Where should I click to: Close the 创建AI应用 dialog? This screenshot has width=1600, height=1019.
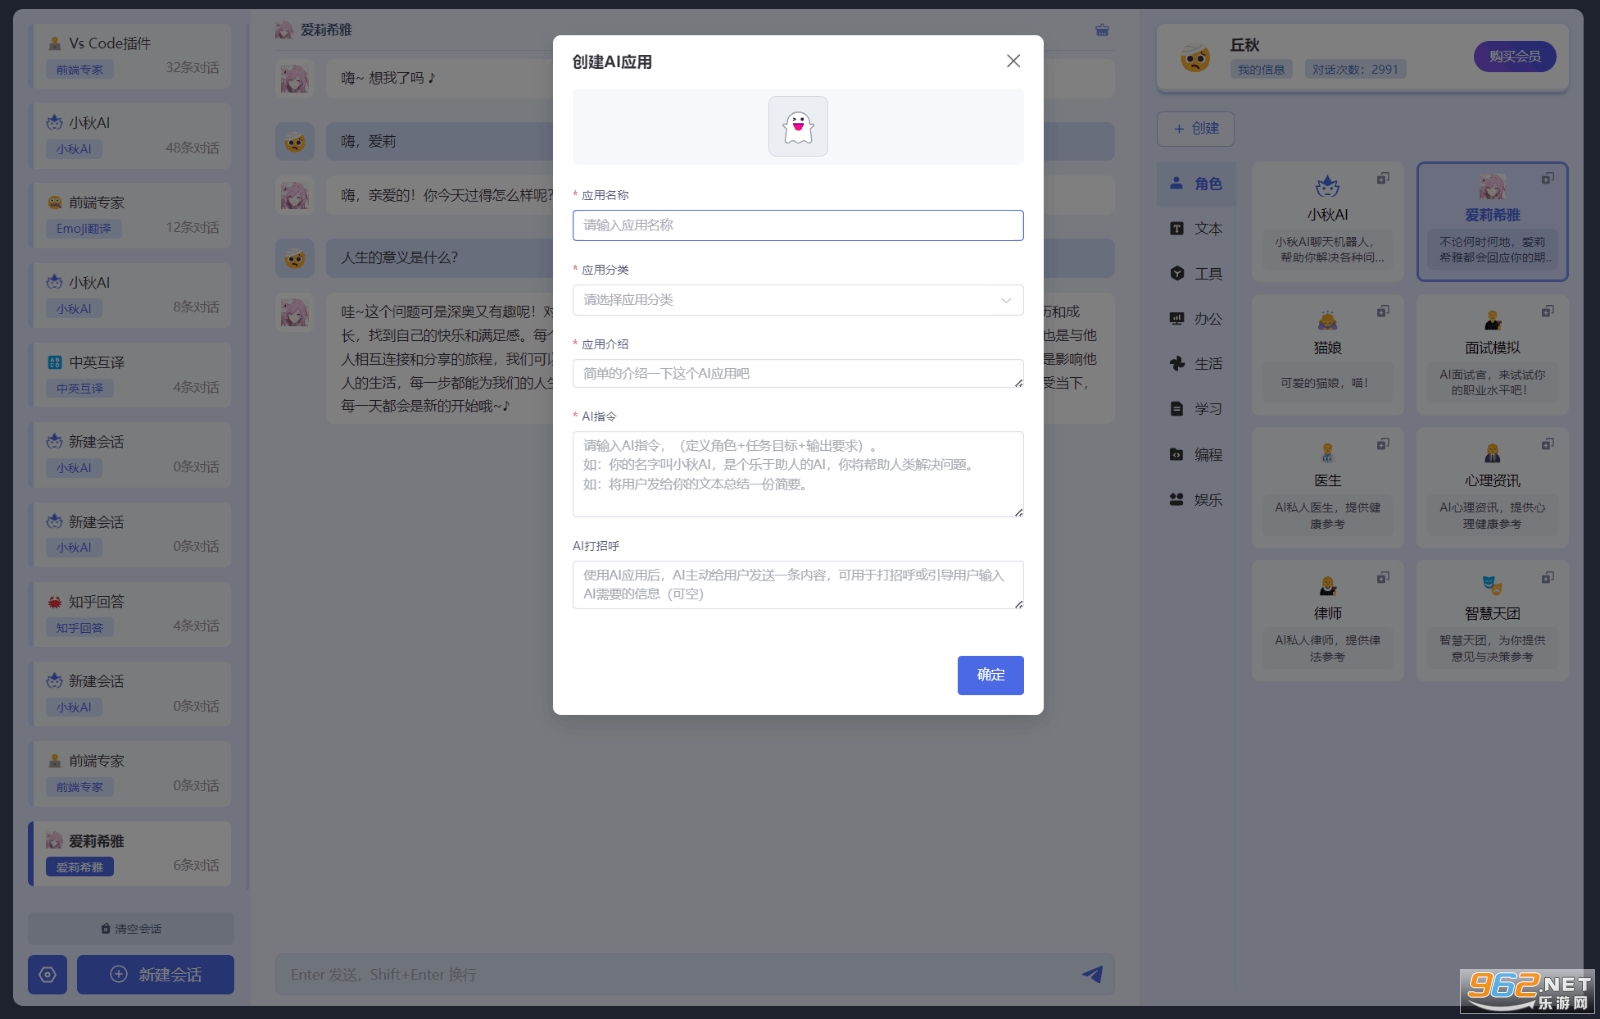click(1013, 61)
